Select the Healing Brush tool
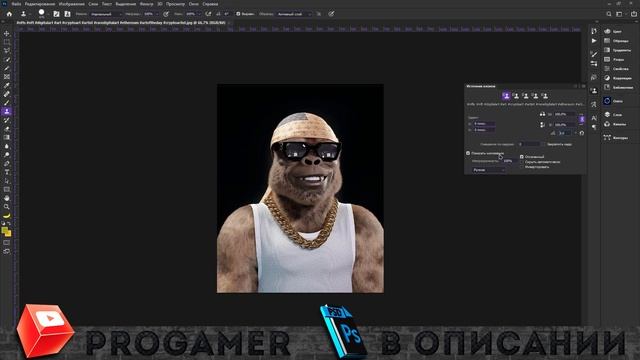640x360 pixels. coord(7,94)
